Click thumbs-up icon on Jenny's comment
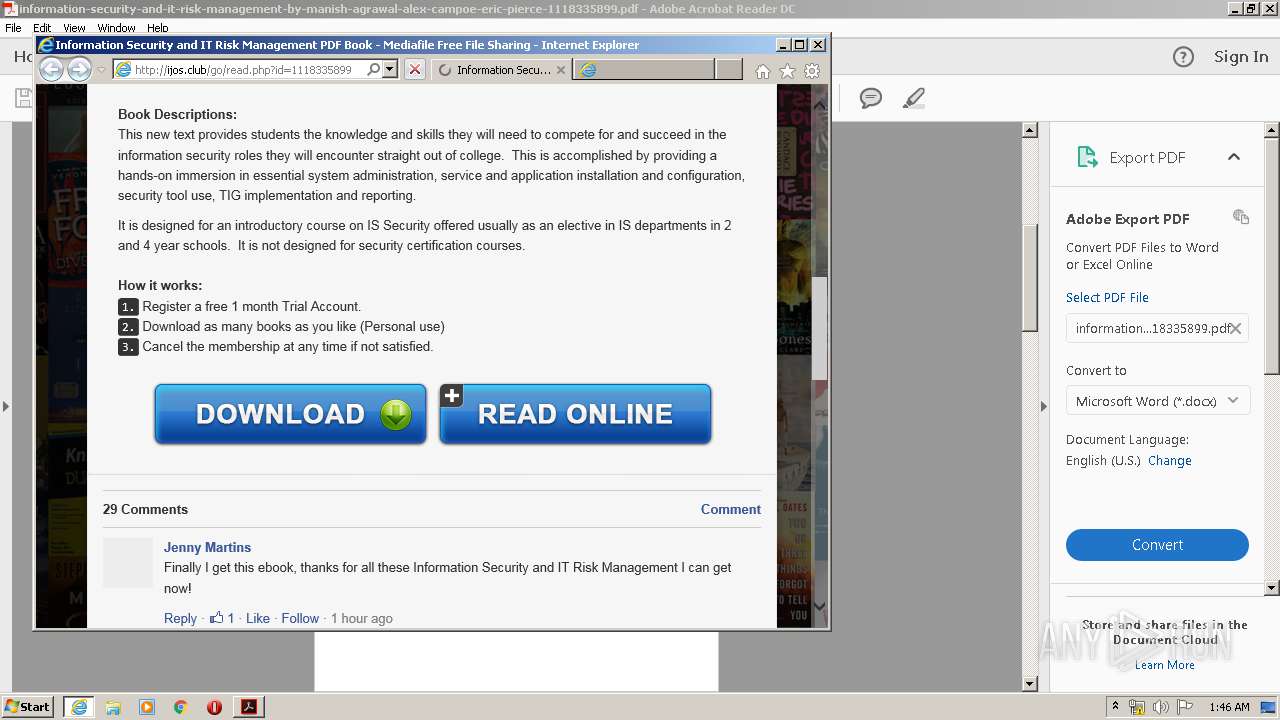 (217, 618)
